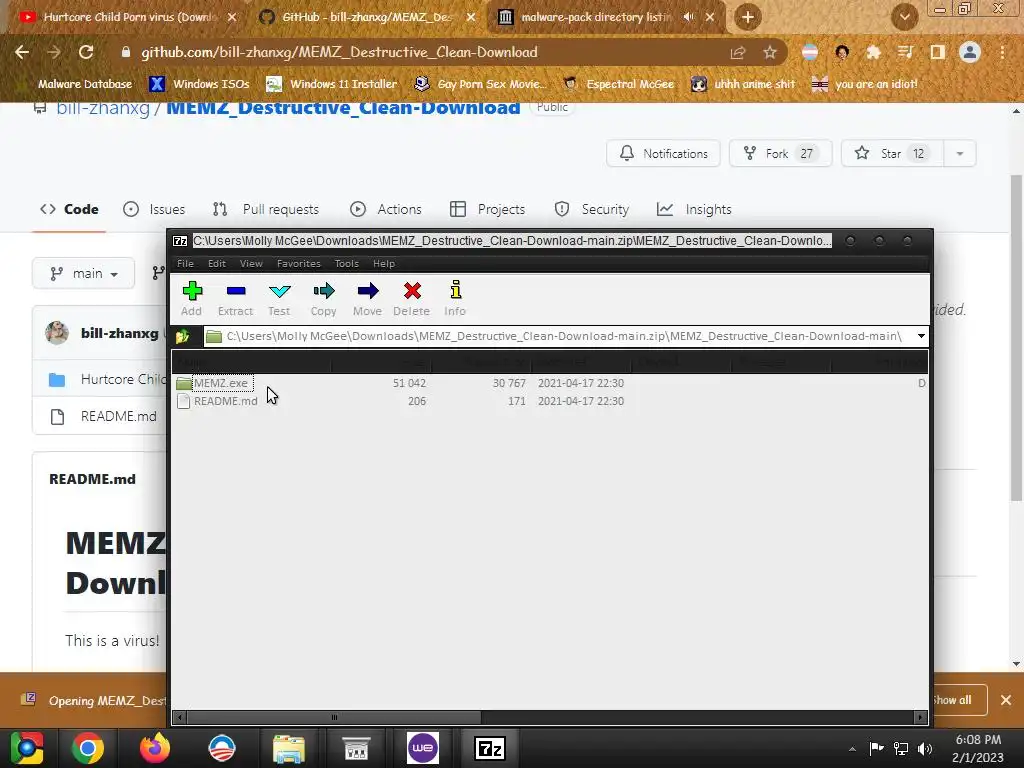Open the GitHub Insights tab
The image size is (1024, 768).
click(x=694, y=210)
